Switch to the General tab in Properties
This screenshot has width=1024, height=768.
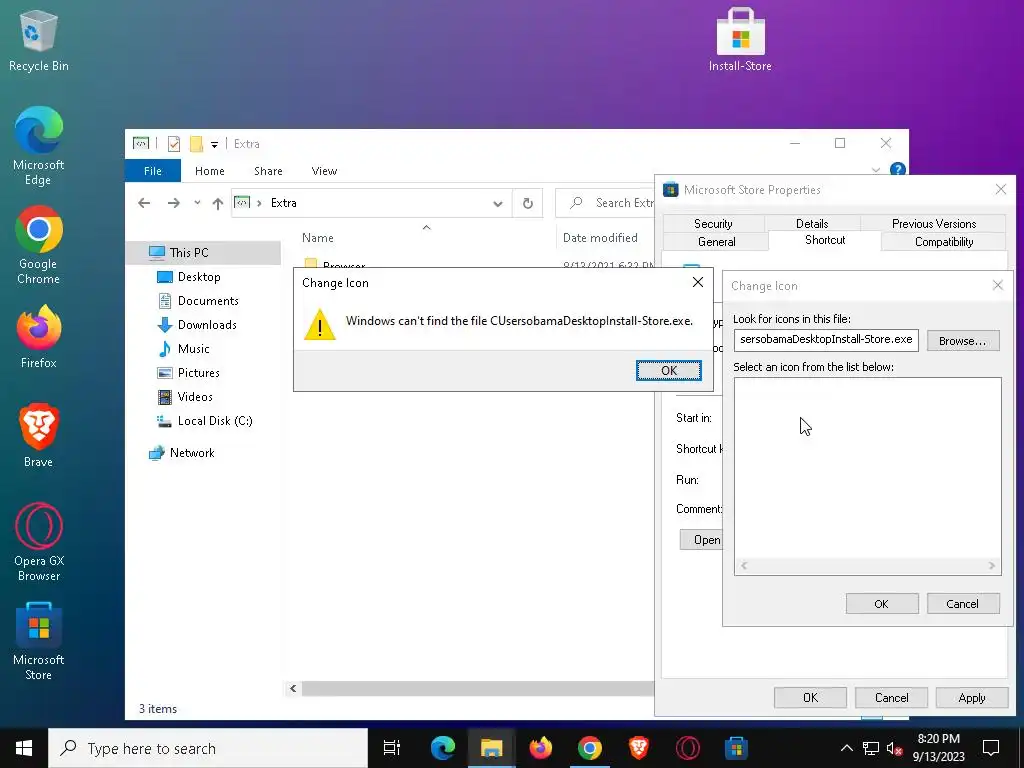click(716, 242)
